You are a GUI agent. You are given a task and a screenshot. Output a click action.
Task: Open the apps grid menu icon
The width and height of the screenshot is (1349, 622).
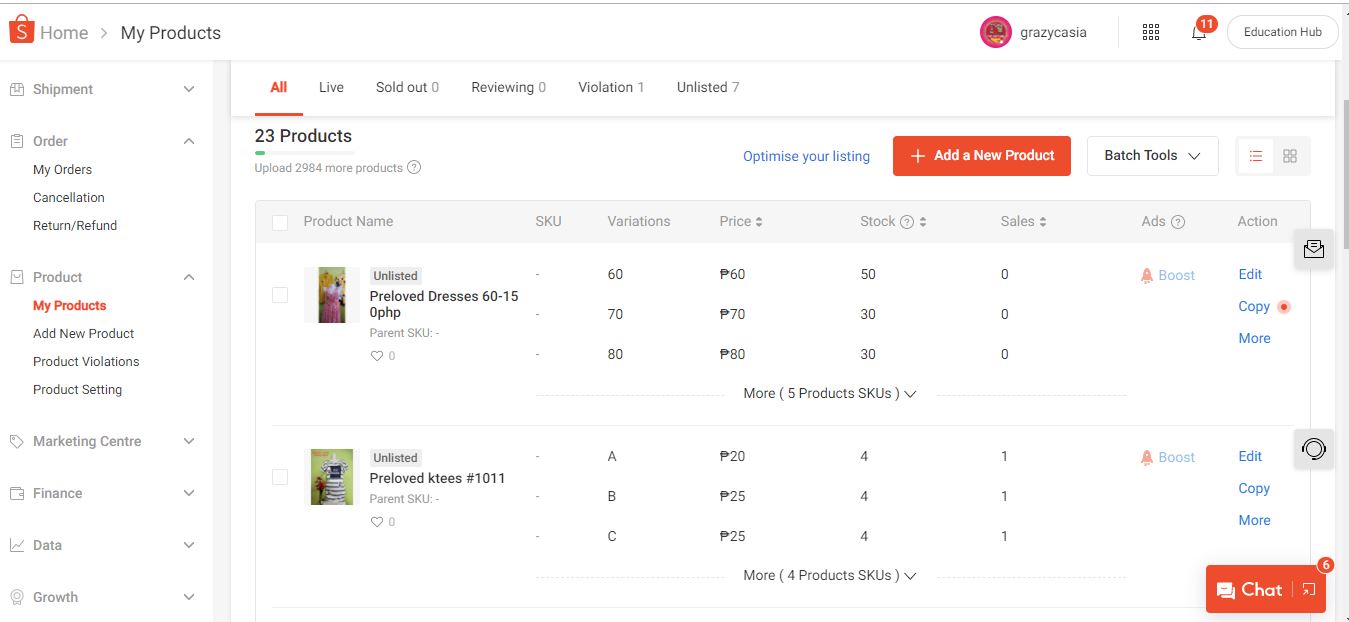tap(1151, 32)
